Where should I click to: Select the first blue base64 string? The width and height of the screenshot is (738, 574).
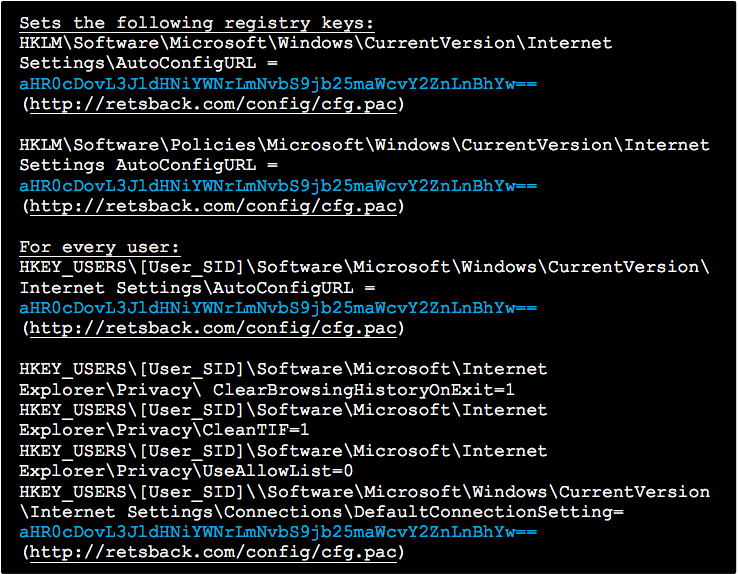coord(278,84)
